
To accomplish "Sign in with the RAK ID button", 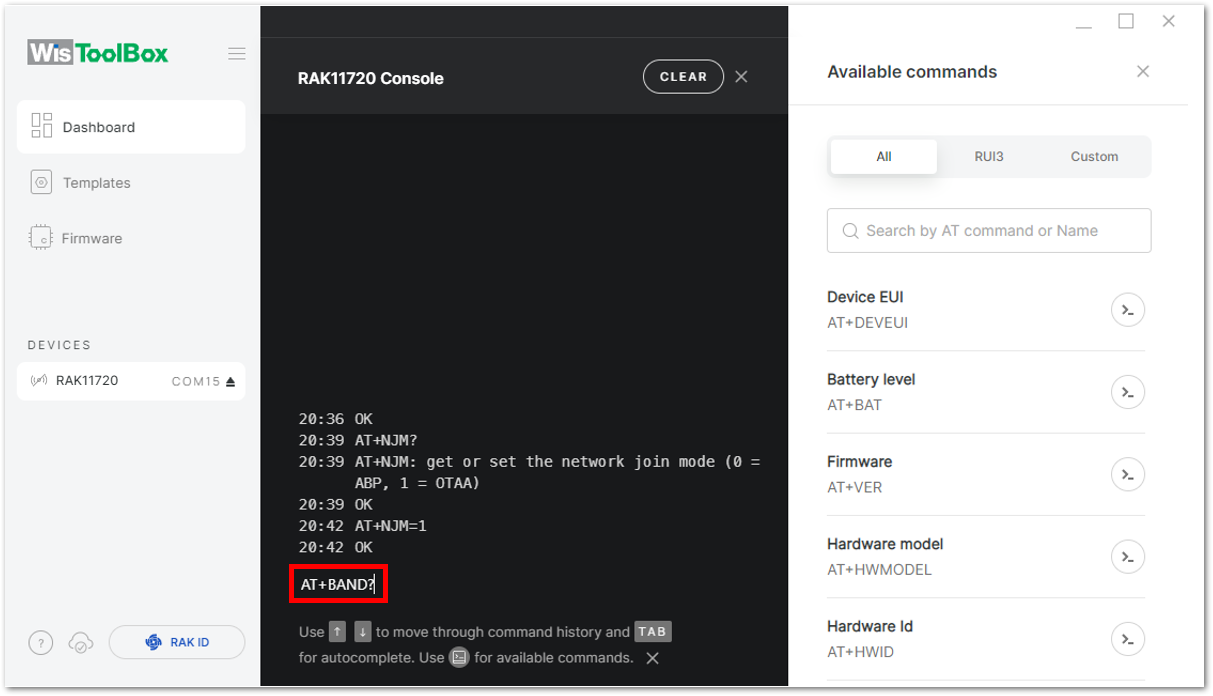I will click(x=177, y=642).
